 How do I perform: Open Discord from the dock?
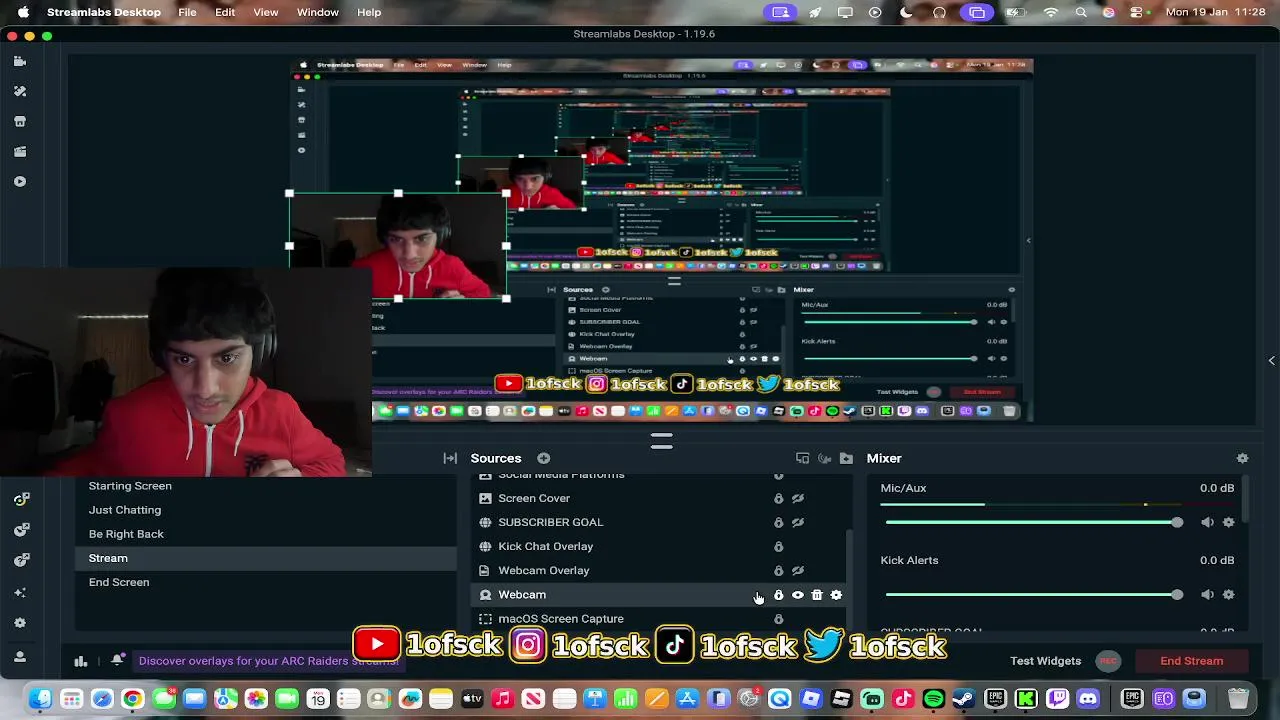[x=1088, y=699]
